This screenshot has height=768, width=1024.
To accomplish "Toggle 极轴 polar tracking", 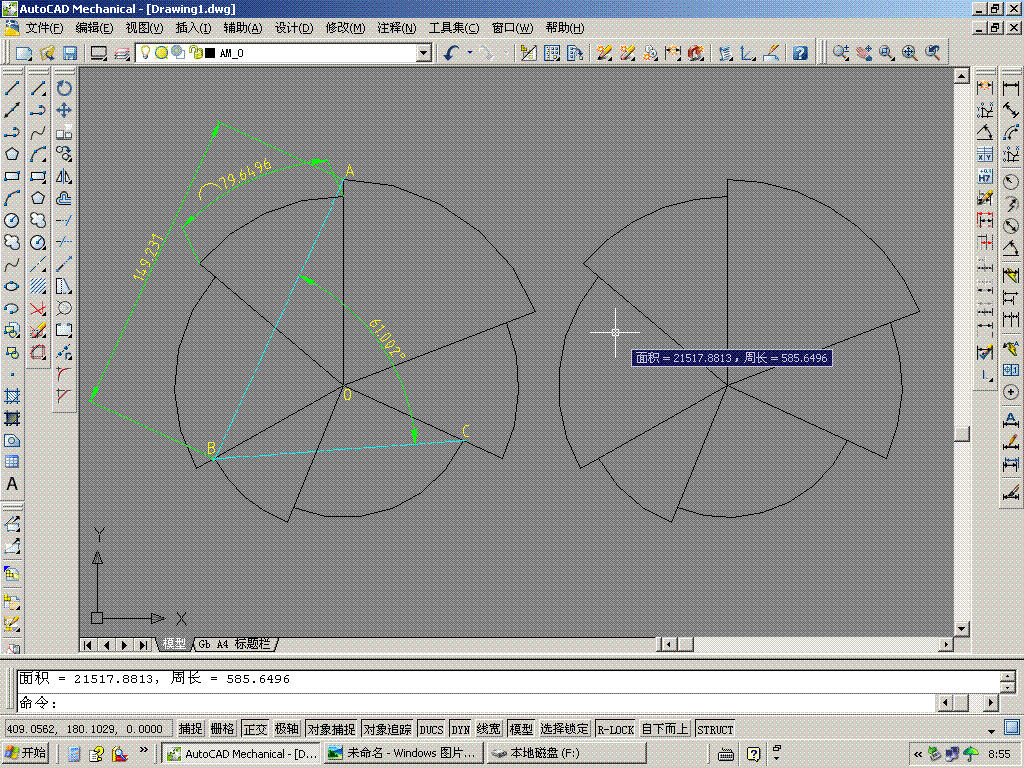I will tap(287, 729).
